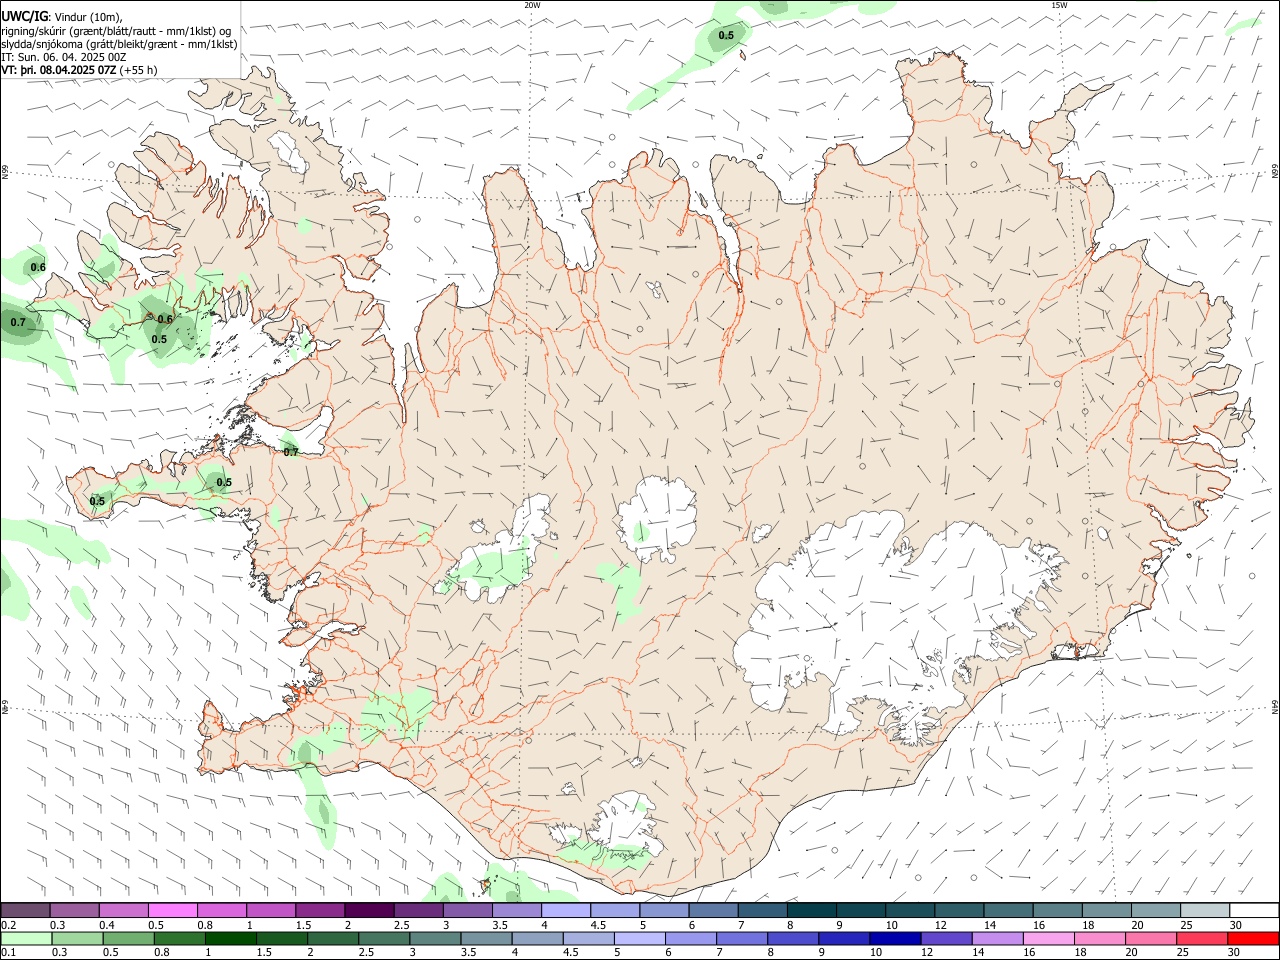The height and width of the screenshot is (960, 1280).
Task: Click the 64N latitude label on left edge
Action: pos(5,707)
